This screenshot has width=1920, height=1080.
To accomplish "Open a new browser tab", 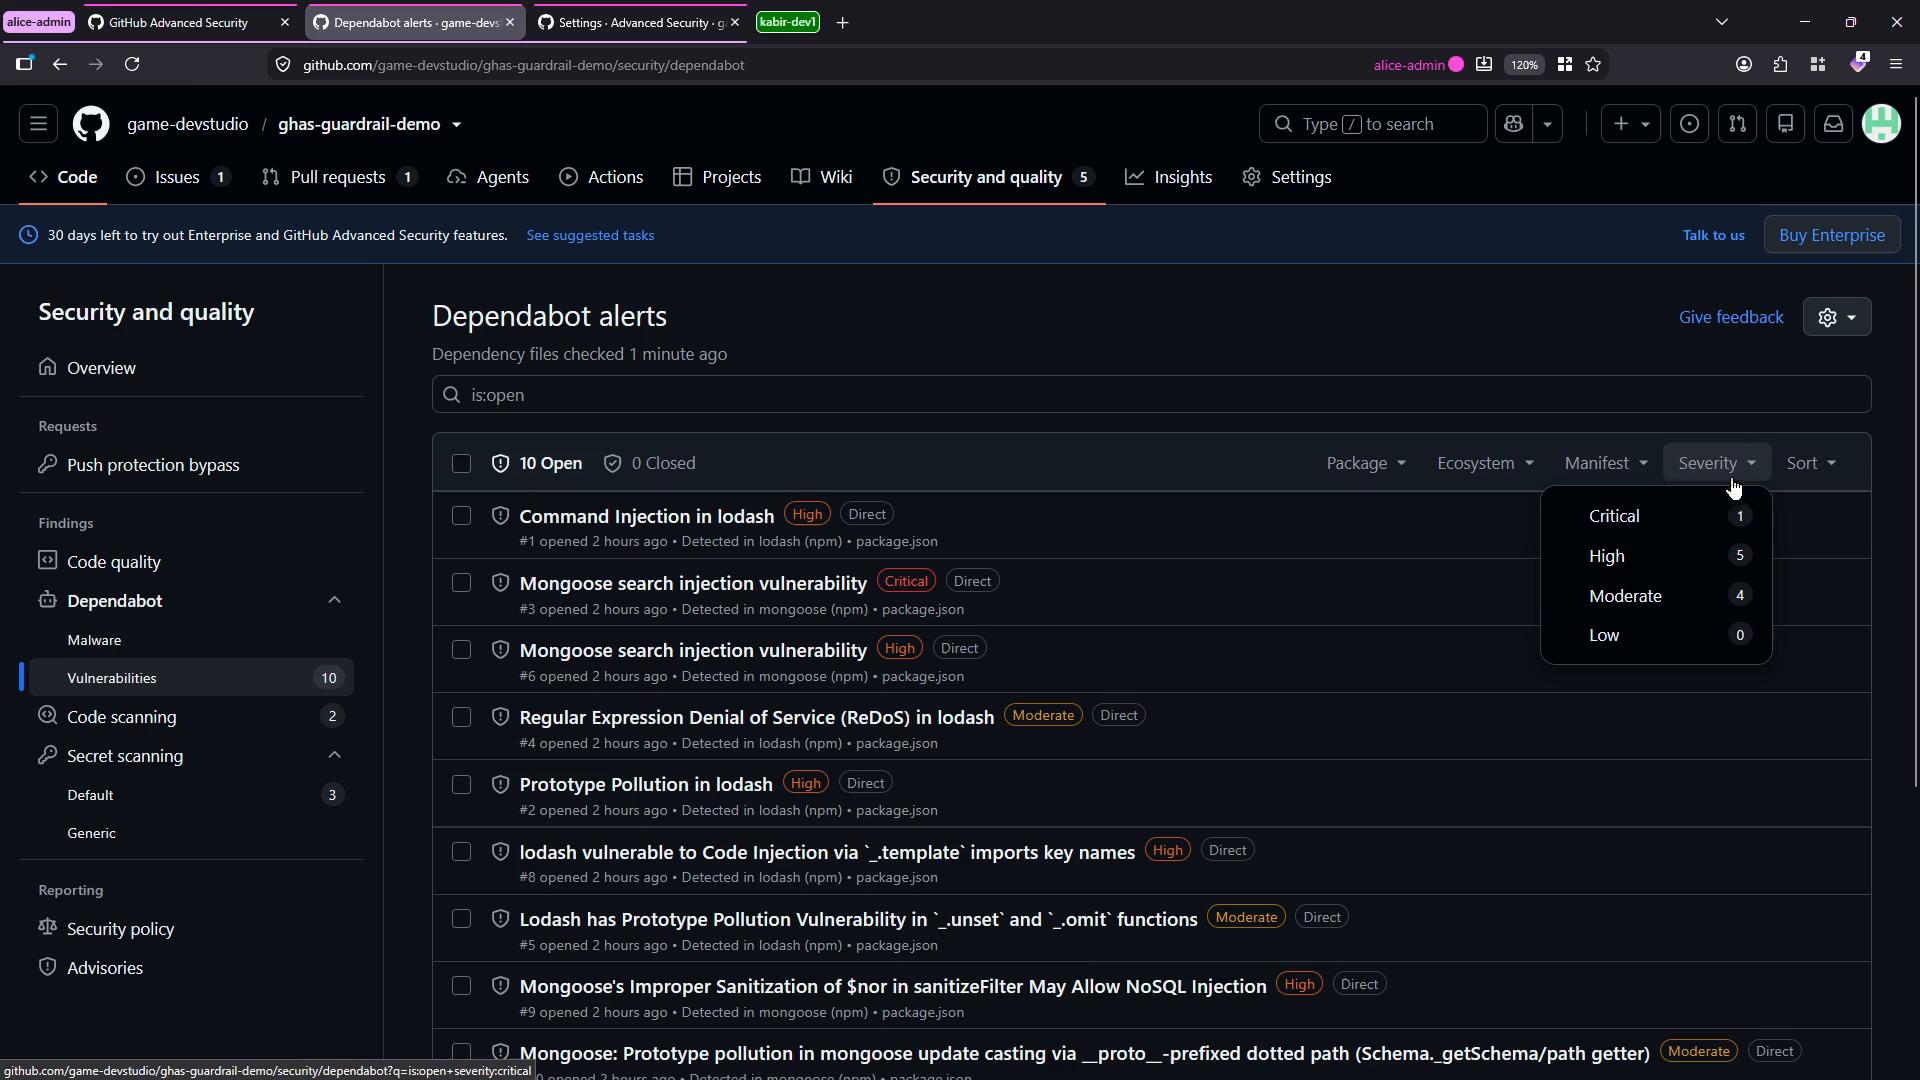I will [842, 22].
